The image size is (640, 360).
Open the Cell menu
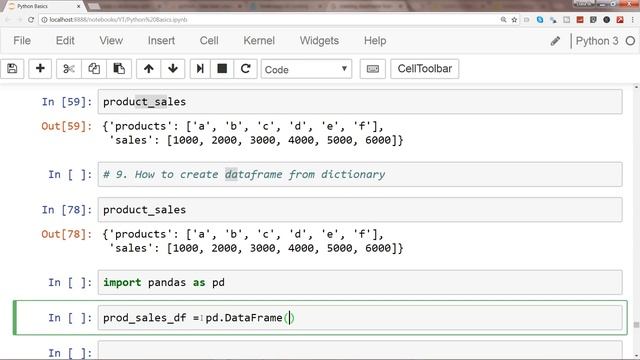tap(209, 41)
